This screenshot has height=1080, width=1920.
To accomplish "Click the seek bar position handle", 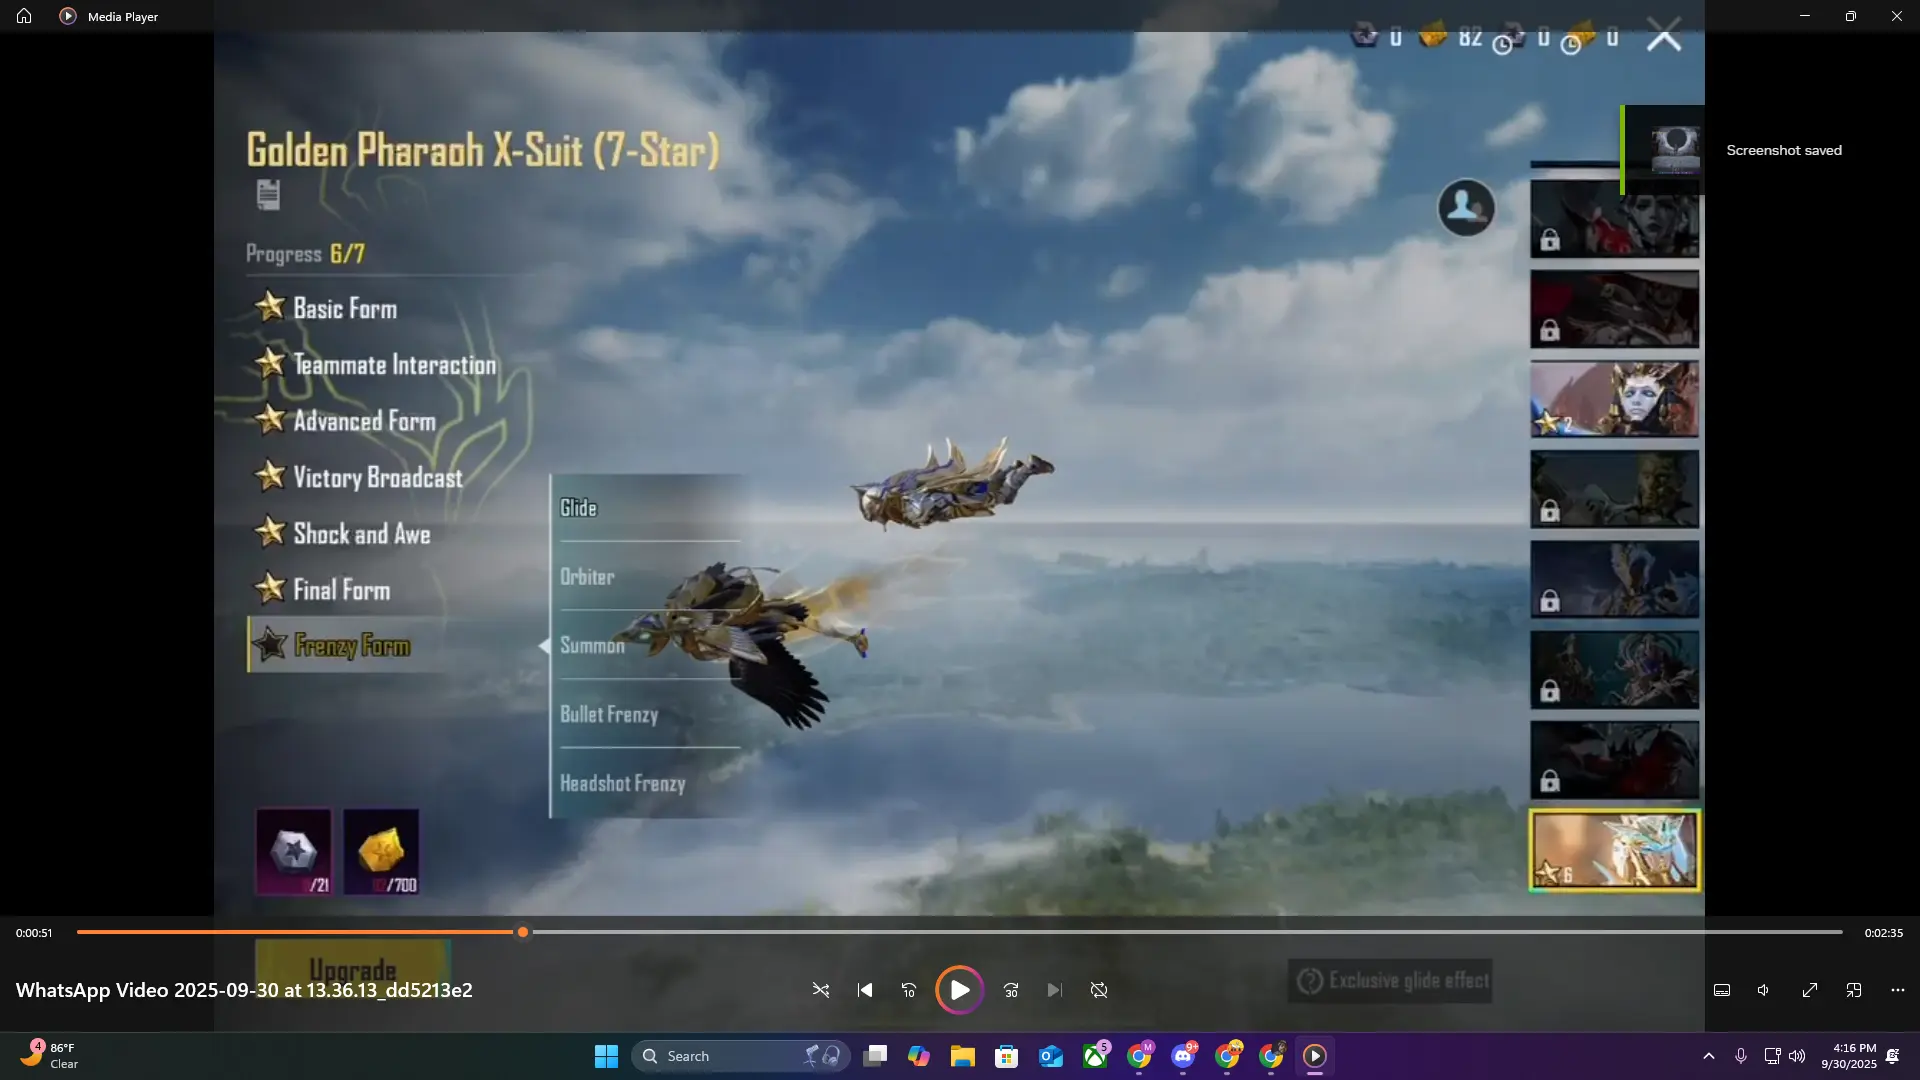I will coord(523,932).
